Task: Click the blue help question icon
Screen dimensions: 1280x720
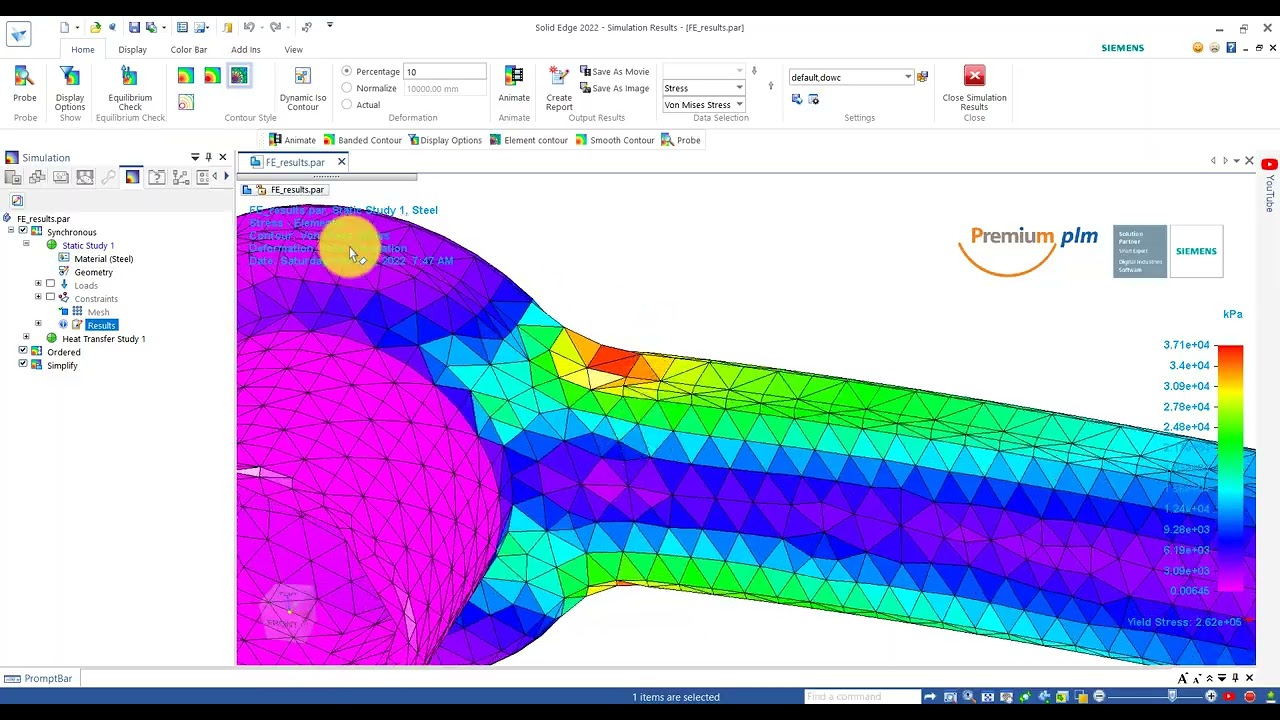Action: [x=1231, y=48]
